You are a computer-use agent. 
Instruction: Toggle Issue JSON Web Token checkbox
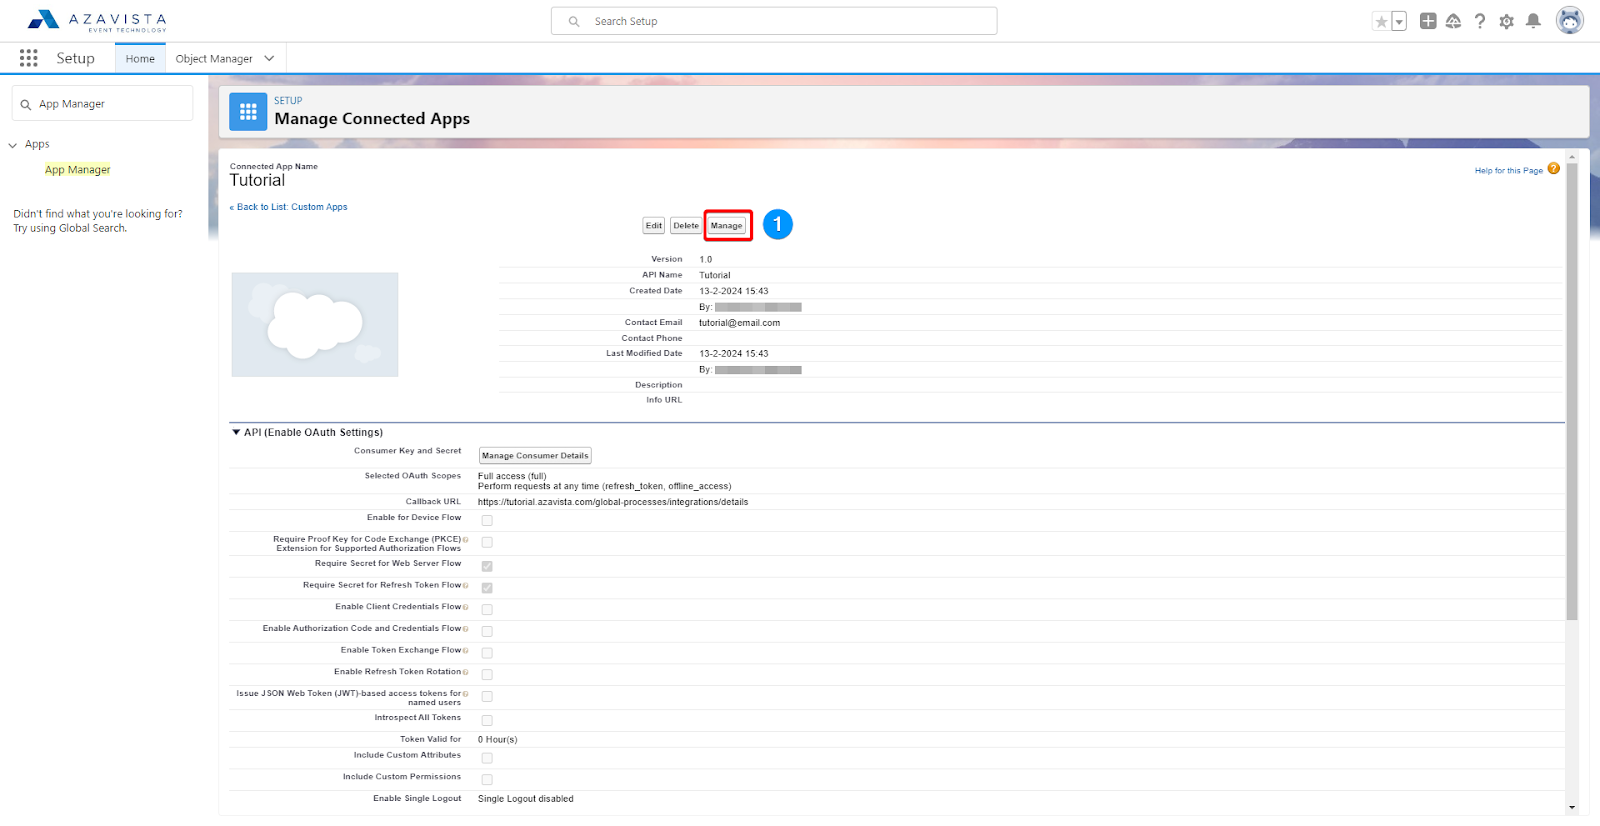coord(487,697)
